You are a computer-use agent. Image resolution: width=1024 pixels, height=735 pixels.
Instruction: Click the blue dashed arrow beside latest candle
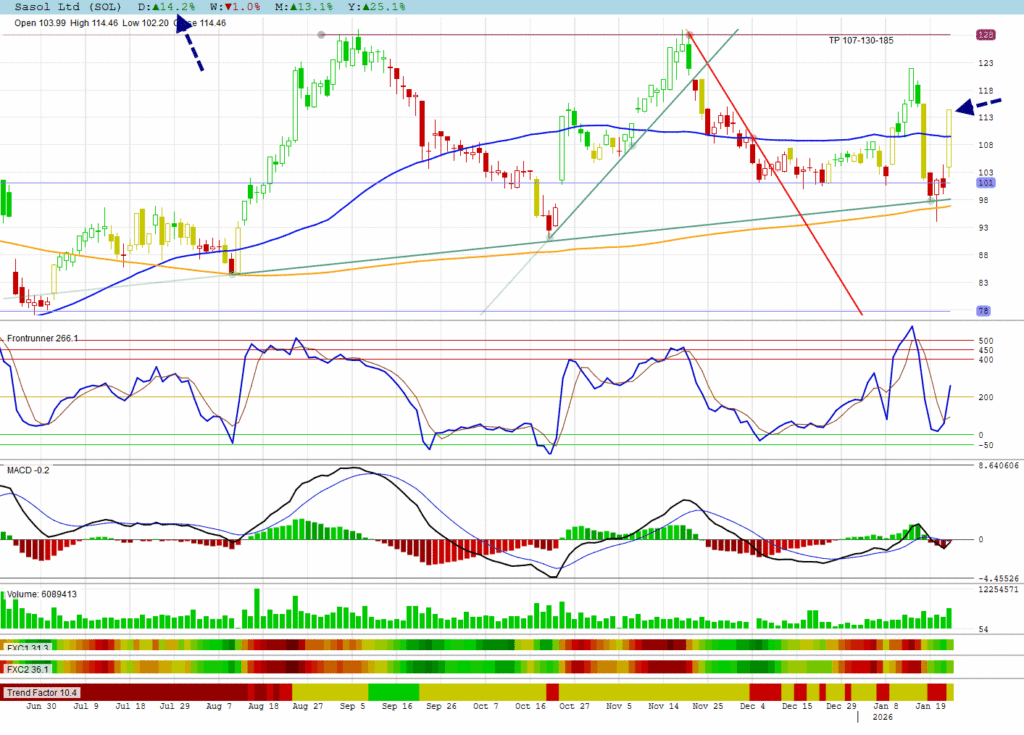coord(977,105)
